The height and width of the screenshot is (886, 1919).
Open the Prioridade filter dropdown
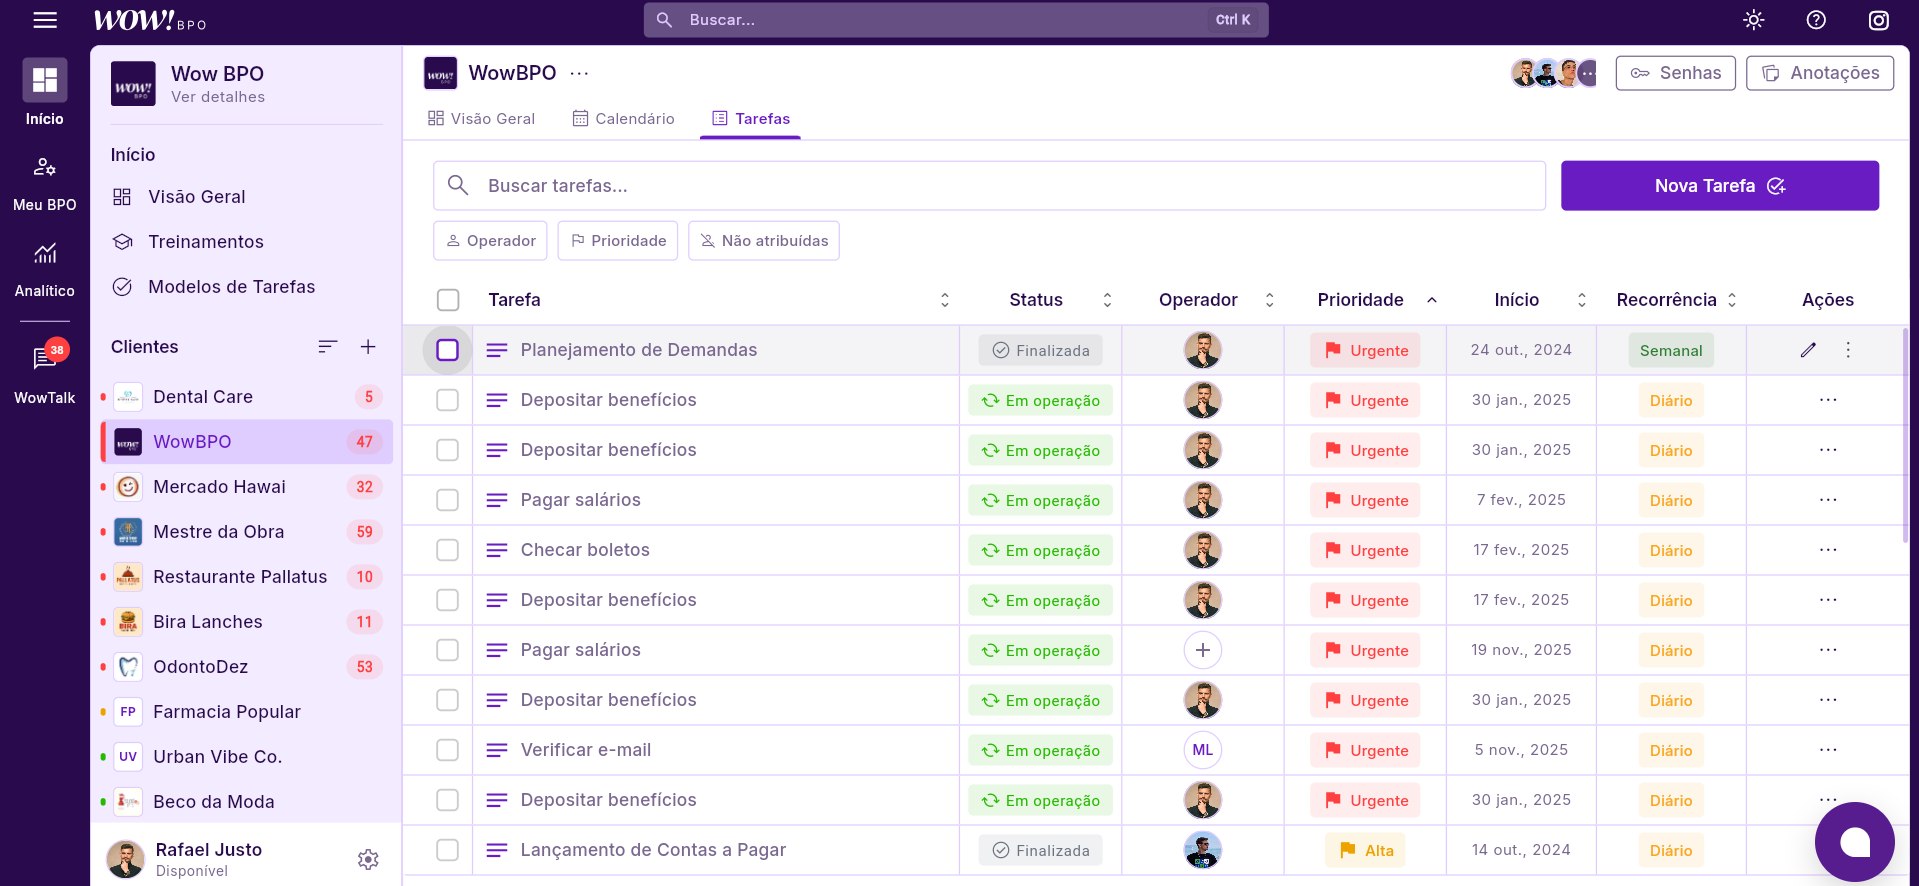point(617,241)
